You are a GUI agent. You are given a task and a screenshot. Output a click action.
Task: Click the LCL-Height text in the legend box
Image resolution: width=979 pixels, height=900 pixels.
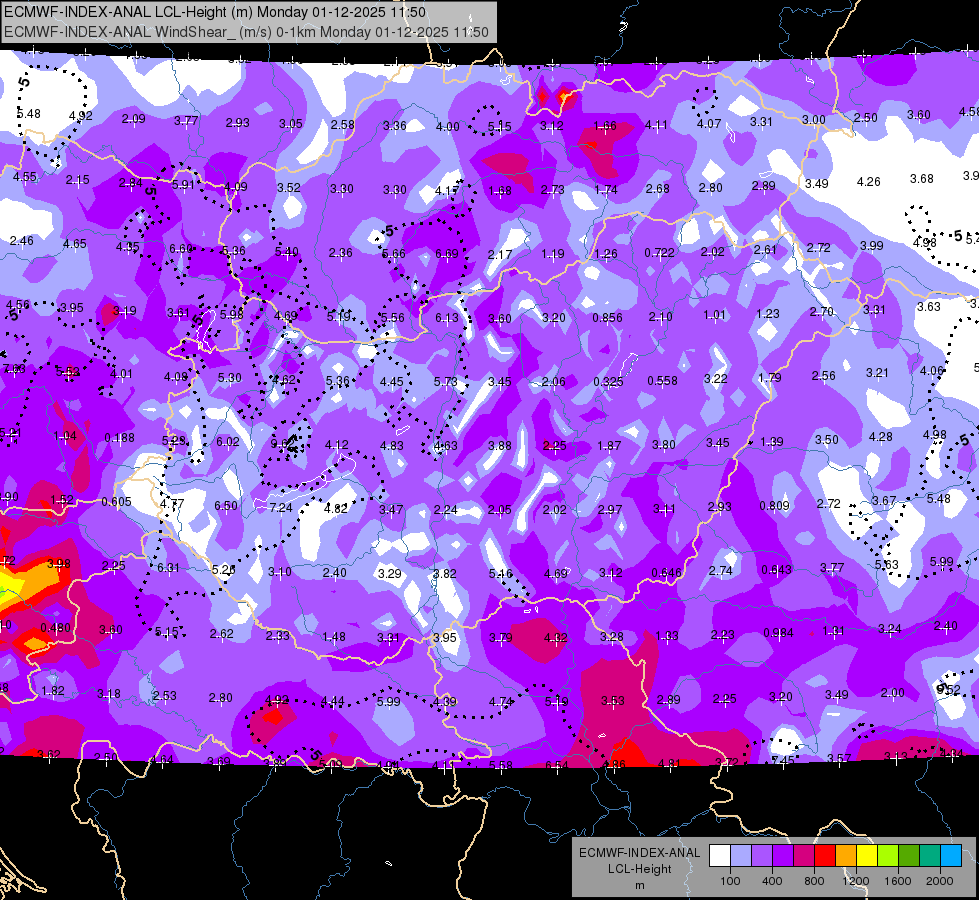[x=639, y=869]
